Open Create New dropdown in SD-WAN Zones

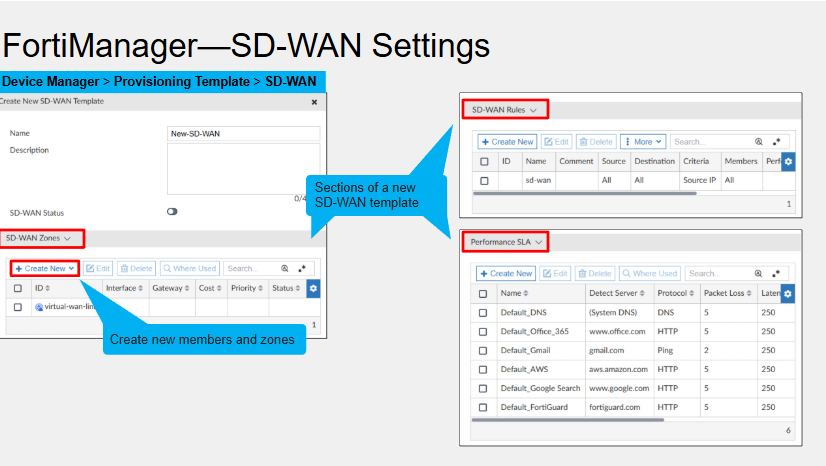point(45,269)
